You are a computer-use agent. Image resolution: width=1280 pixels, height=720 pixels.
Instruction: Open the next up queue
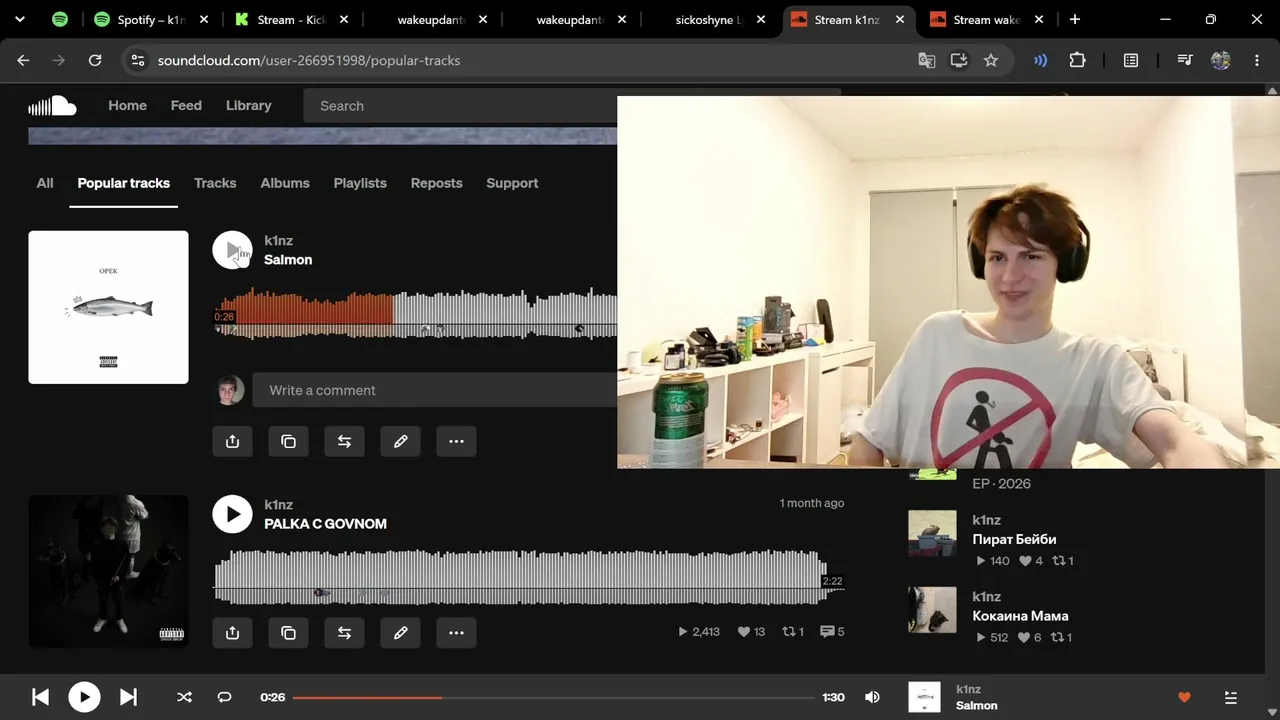(1231, 697)
